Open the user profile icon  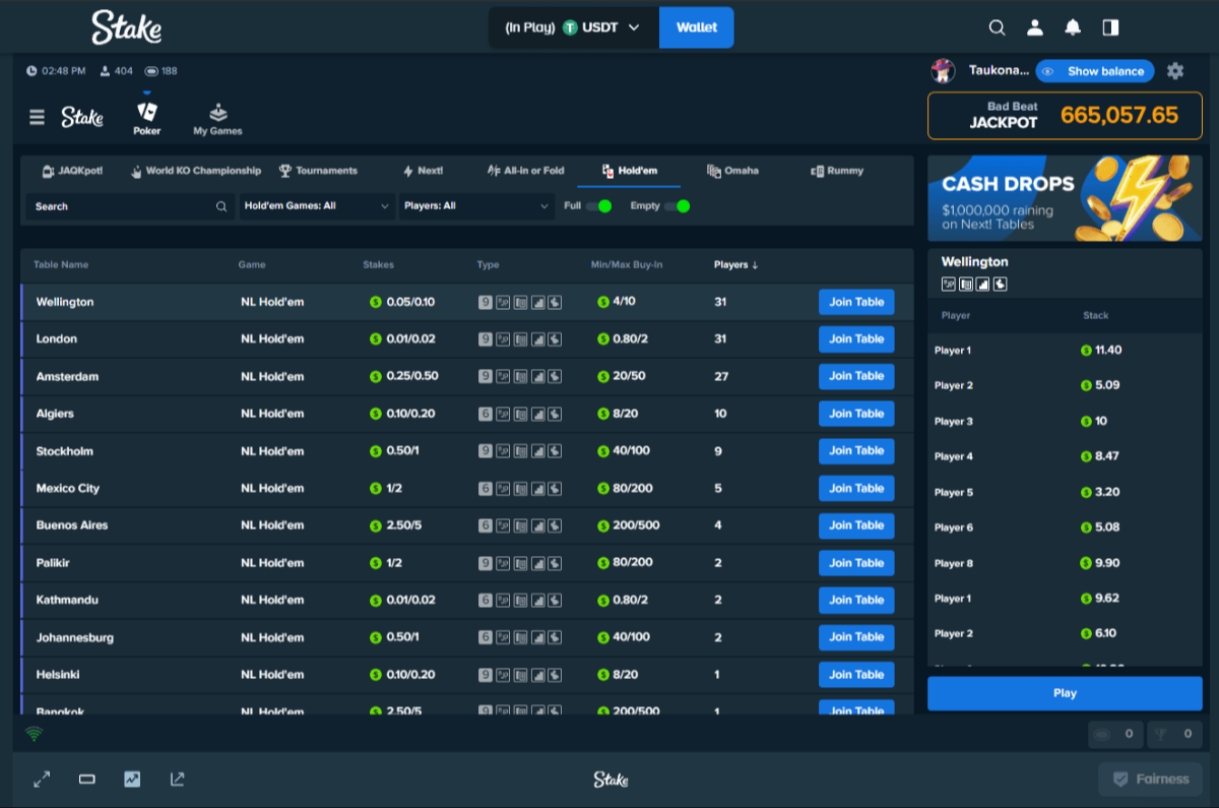(1035, 28)
